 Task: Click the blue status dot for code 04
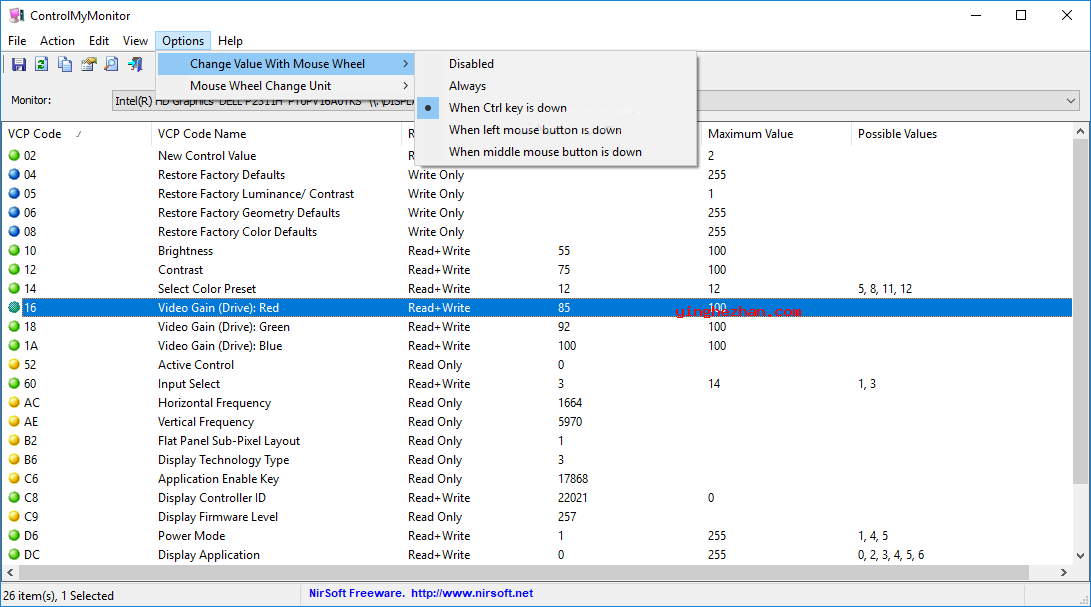14,174
